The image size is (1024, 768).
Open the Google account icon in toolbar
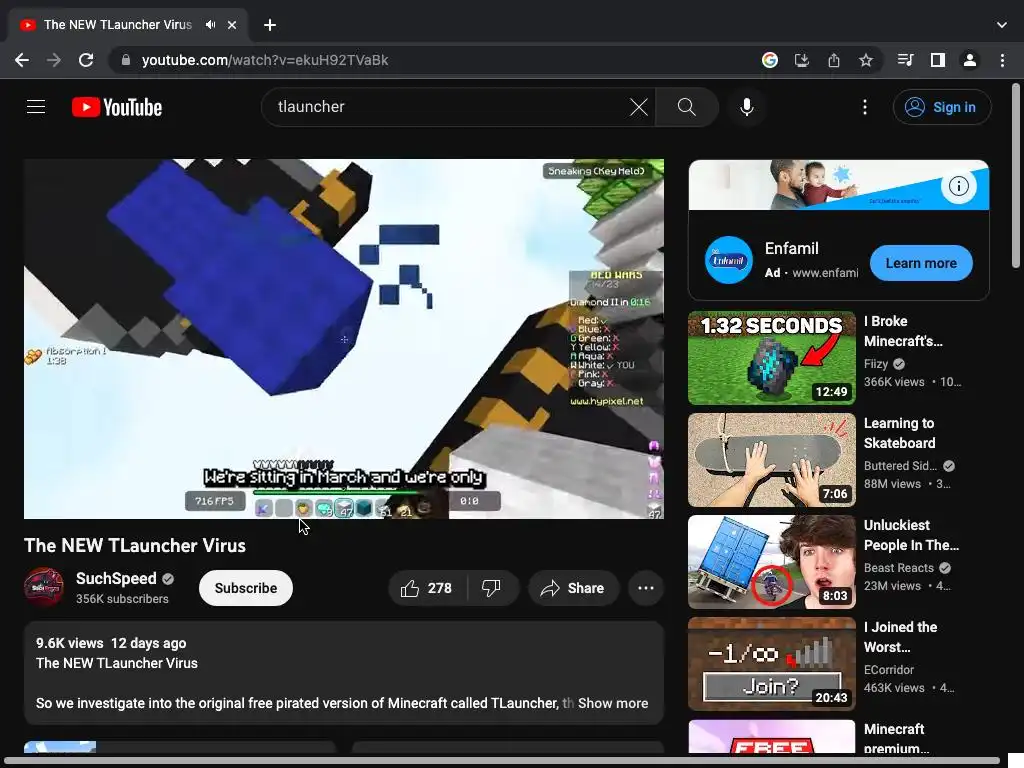point(770,60)
